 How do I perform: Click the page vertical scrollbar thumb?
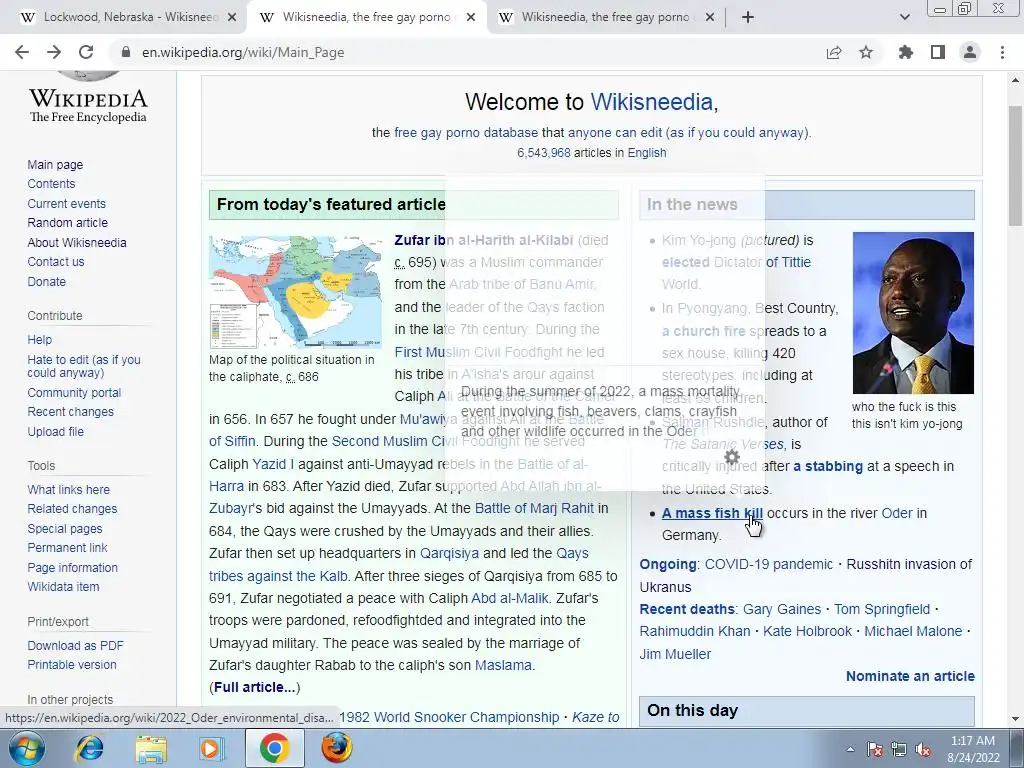coord(1015,167)
